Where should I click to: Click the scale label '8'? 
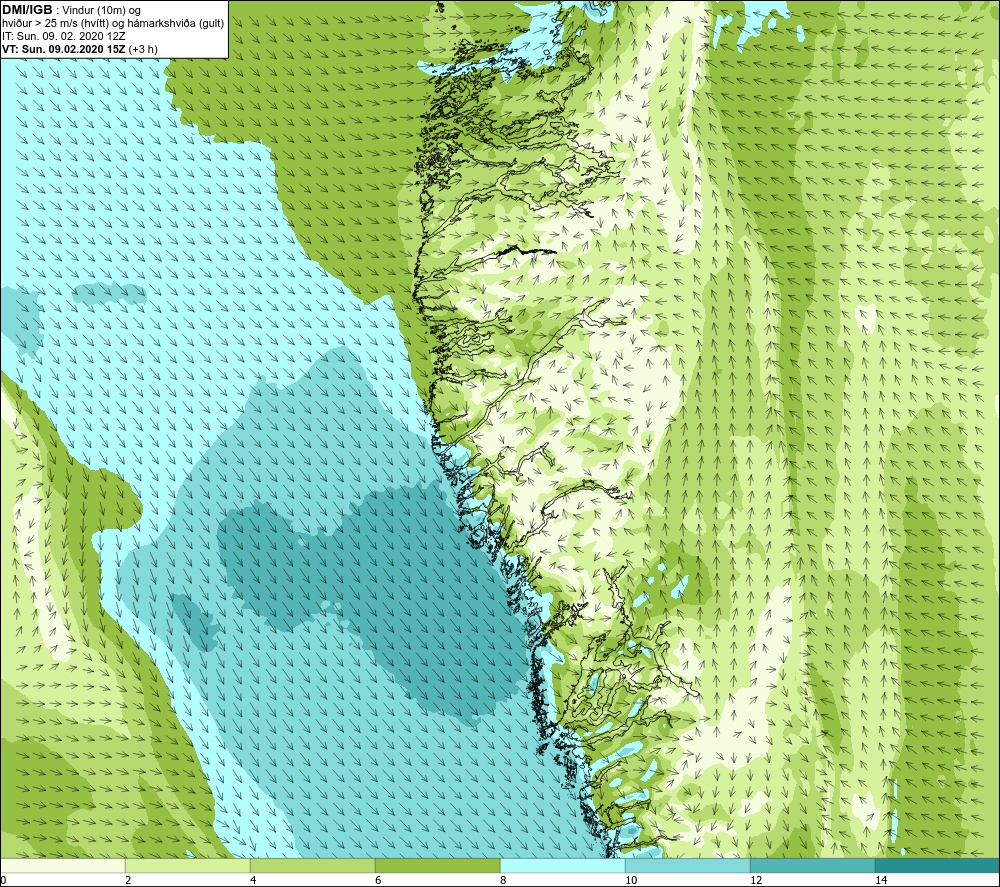click(x=503, y=880)
